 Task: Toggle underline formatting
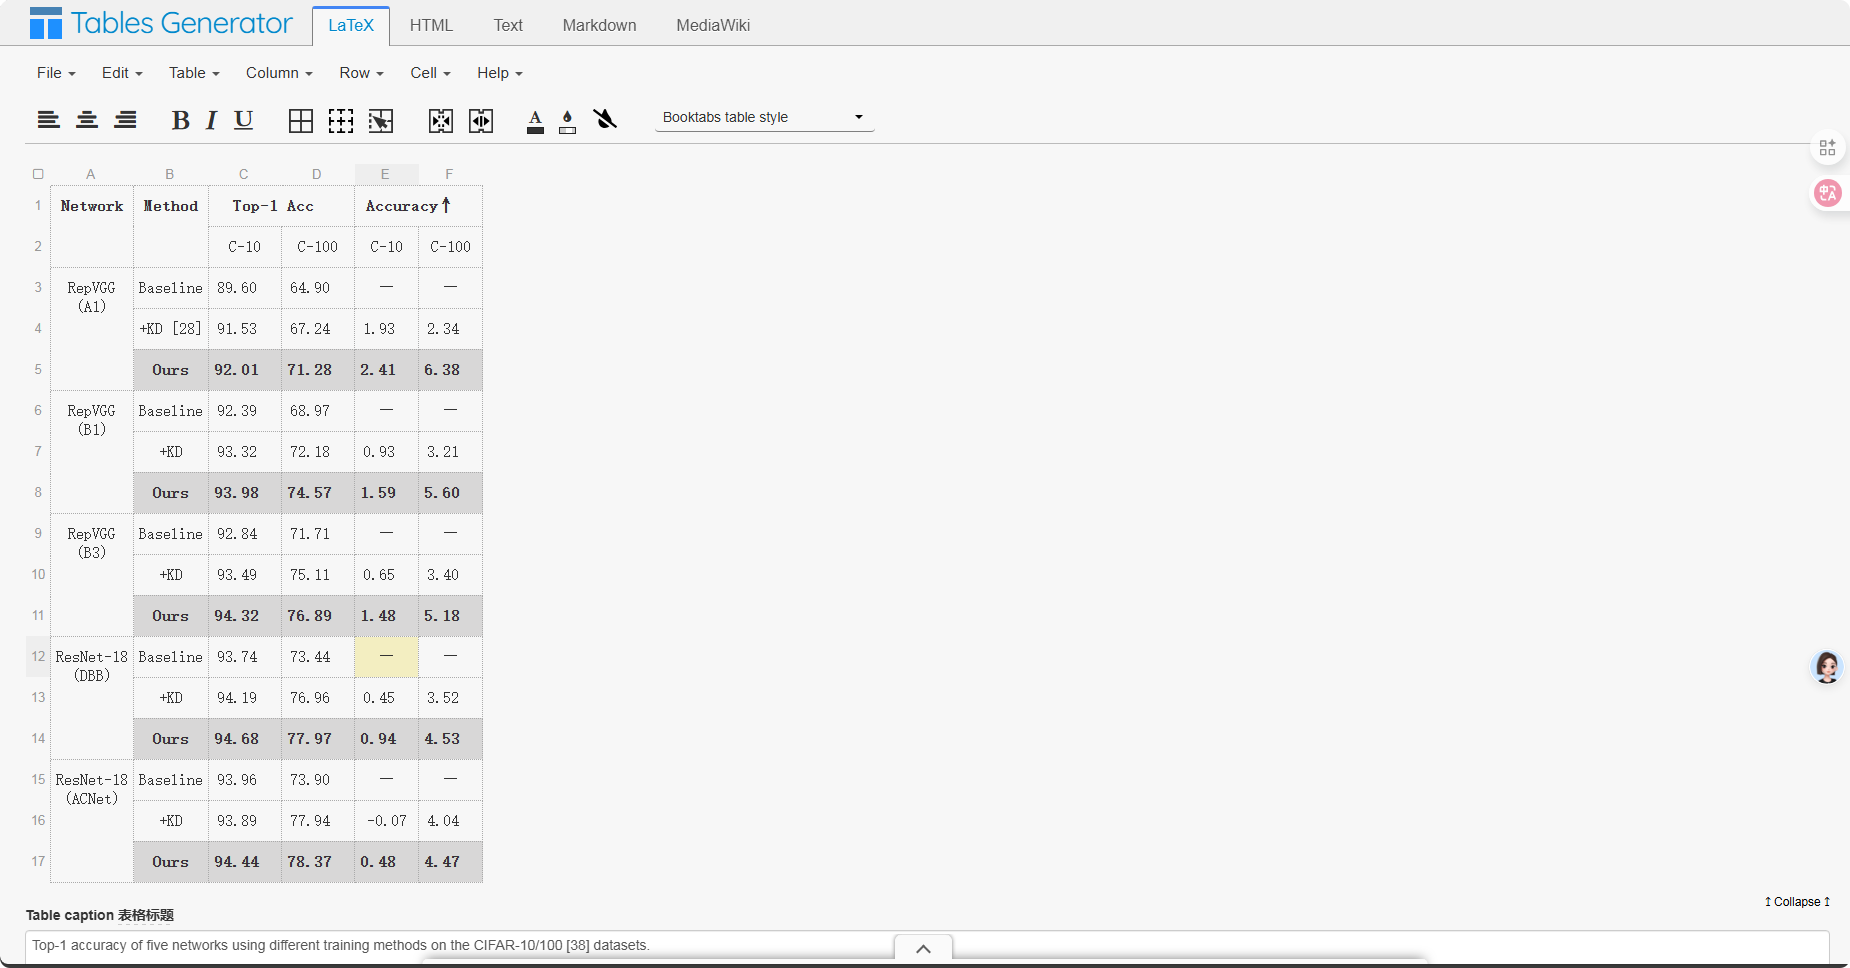point(243,120)
